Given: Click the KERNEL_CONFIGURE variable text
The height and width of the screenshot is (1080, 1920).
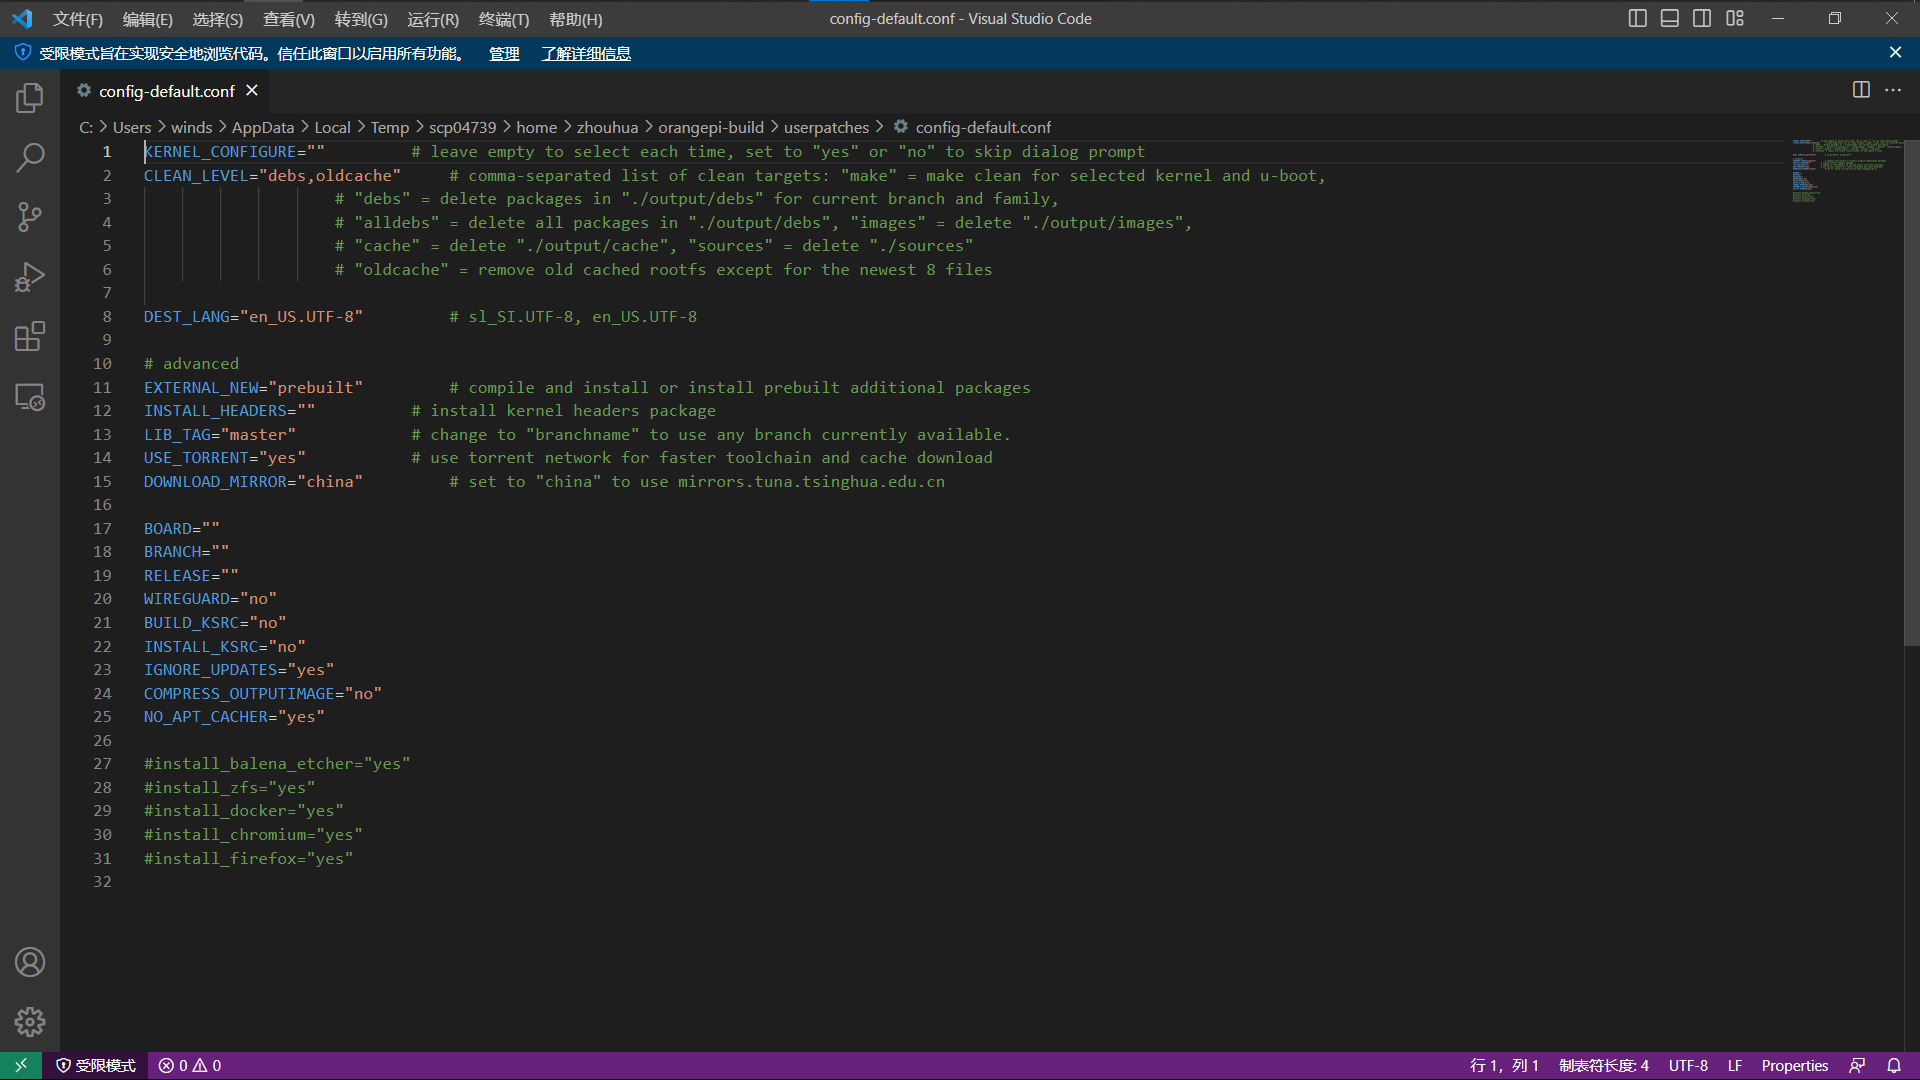Looking at the screenshot, I should (x=220, y=151).
